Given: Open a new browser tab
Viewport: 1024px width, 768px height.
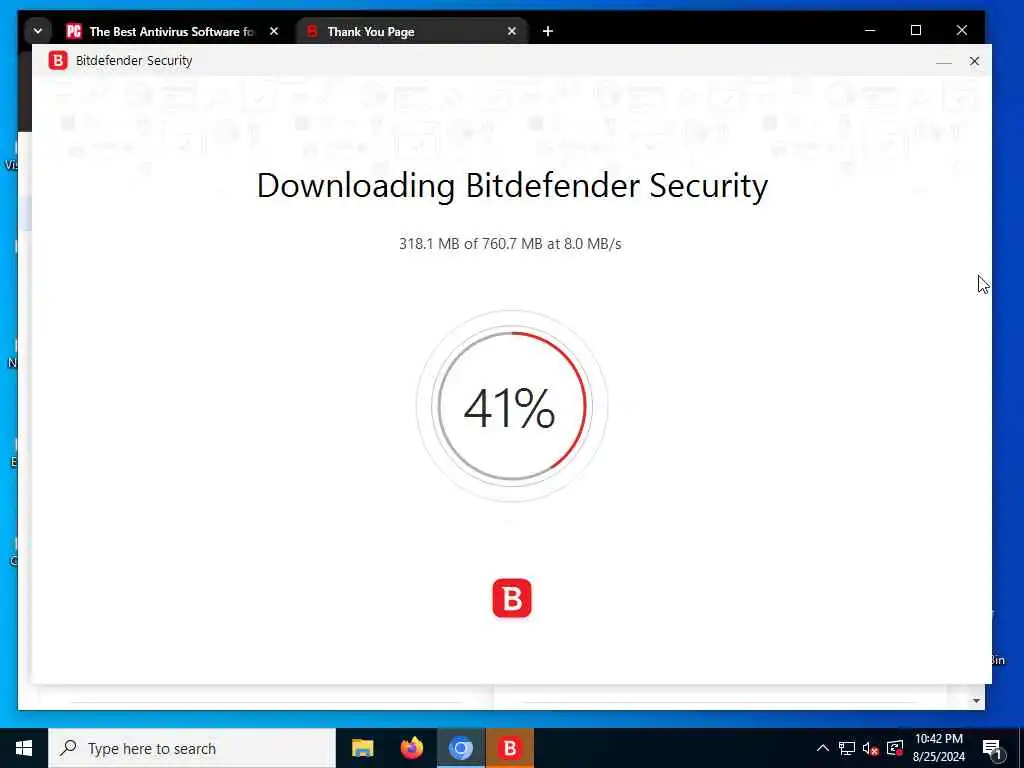Looking at the screenshot, I should tap(548, 31).
